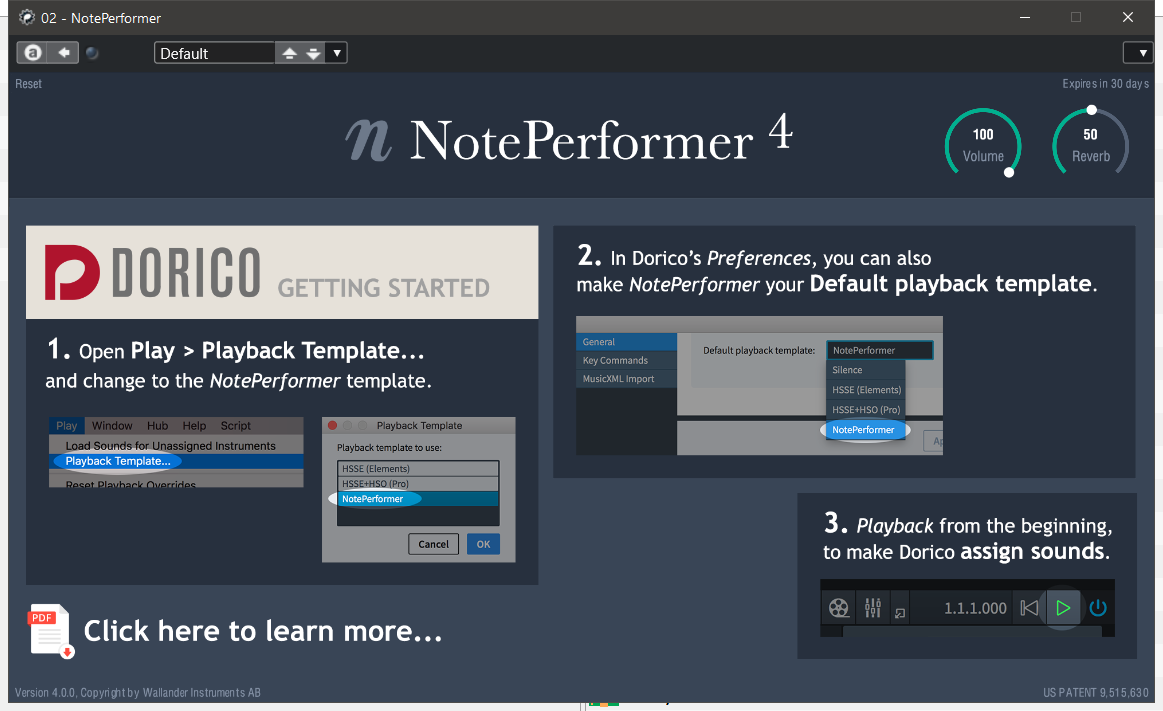Click the Volume knob set to 100
Image resolution: width=1163 pixels, height=711 pixels.
click(983, 144)
